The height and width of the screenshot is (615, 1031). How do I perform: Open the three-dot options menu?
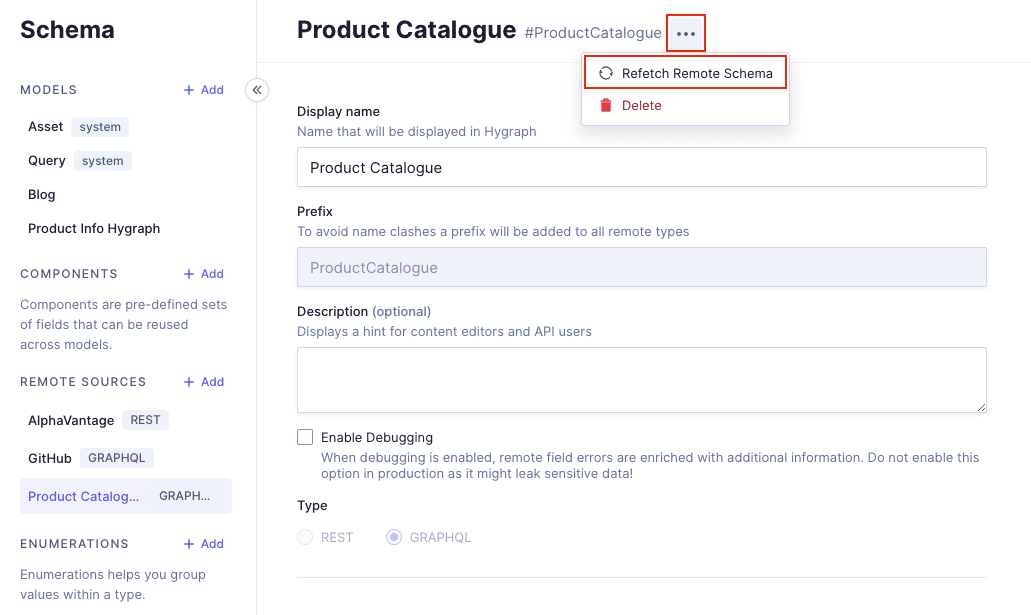[x=686, y=33]
